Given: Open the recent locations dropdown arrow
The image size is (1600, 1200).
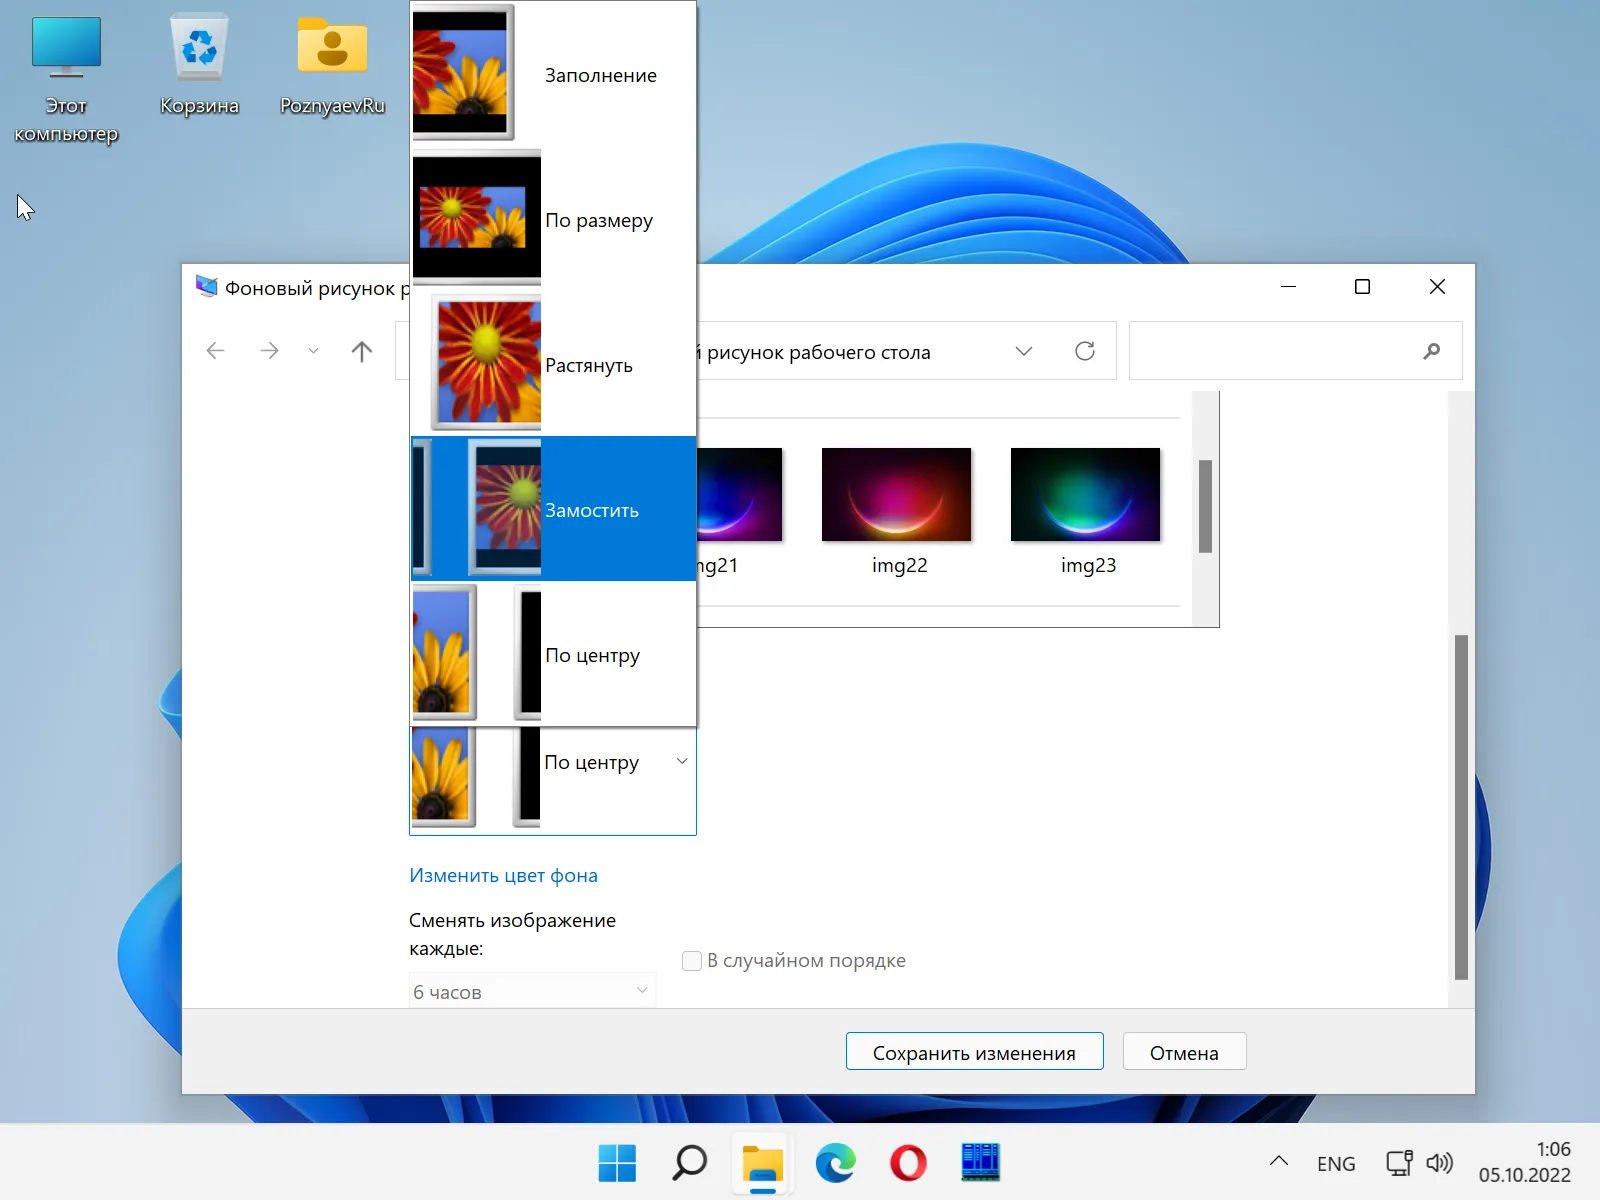Looking at the screenshot, I should [313, 351].
